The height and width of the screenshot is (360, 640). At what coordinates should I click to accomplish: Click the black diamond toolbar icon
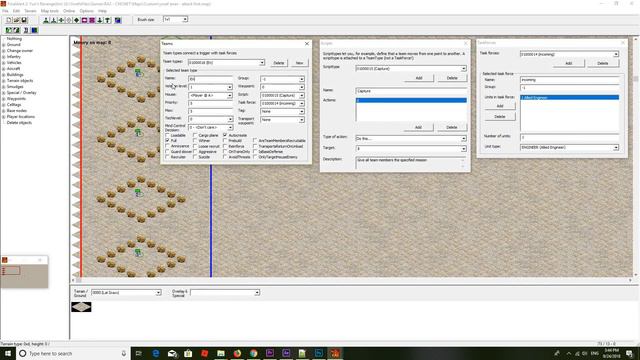tap(76, 20)
